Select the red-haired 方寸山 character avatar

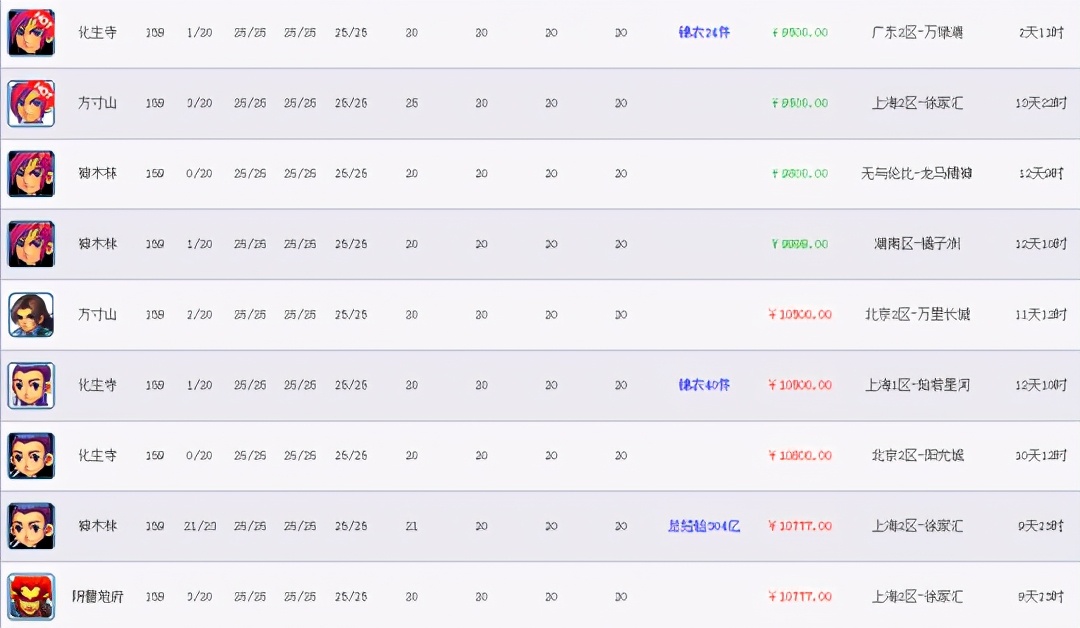pyautogui.click(x=31, y=103)
